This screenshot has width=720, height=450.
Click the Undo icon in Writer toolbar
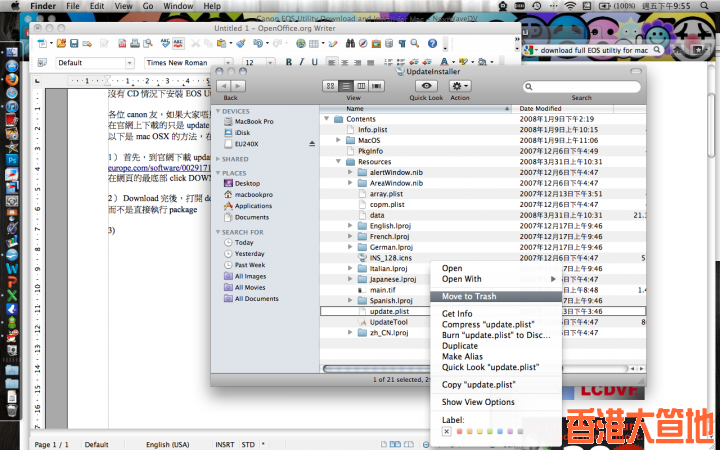point(258,44)
